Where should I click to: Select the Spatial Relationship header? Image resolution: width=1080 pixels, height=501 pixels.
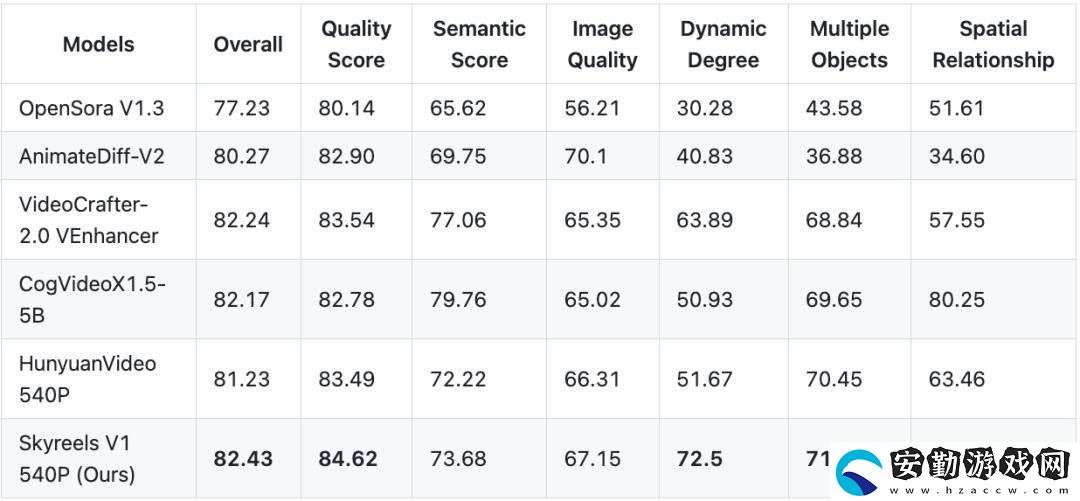[x=993, y=44]
